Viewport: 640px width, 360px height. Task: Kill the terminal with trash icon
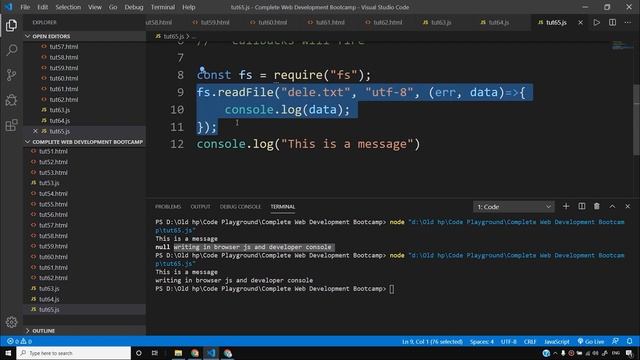pos(597,207)
